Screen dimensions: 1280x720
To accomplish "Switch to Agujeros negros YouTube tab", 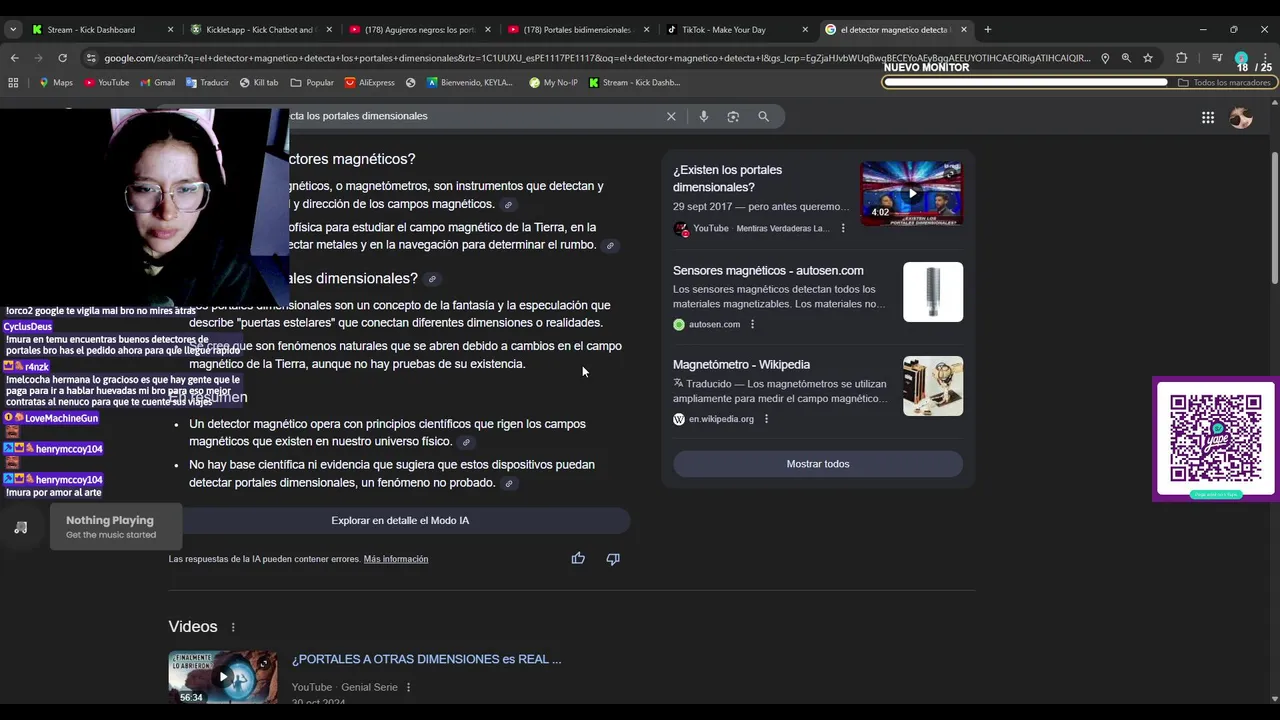I will [x=420, y=30].
